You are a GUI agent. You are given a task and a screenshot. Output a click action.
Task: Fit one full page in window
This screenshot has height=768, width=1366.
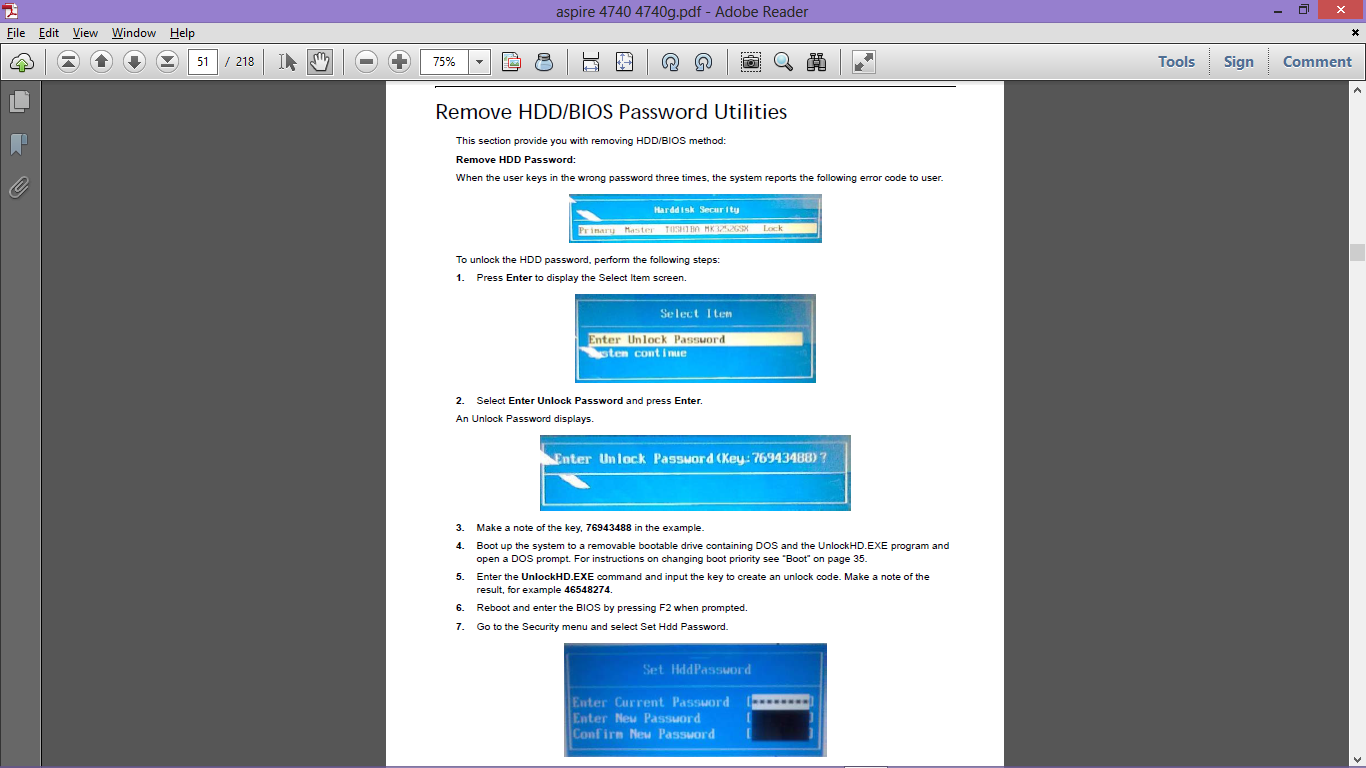[624, 62]
